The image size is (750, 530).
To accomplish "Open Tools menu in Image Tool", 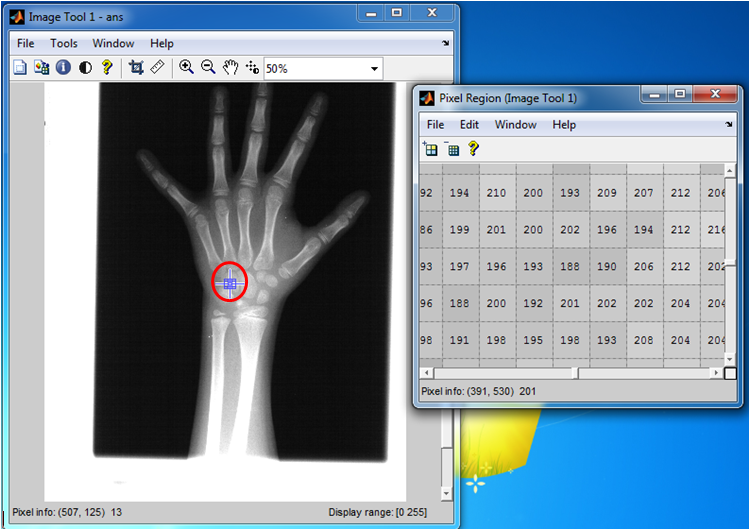I will point(64,44).
